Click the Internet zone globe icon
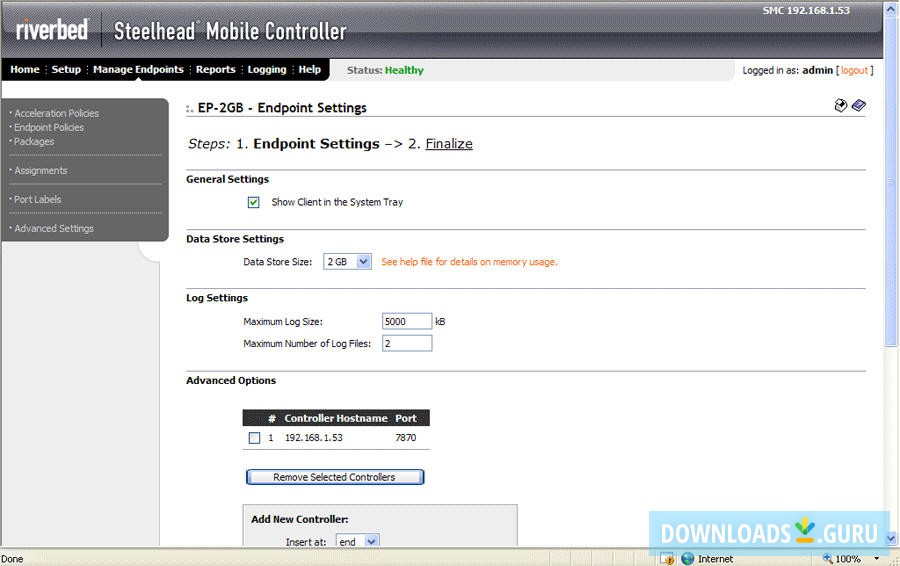 (687, 559)
